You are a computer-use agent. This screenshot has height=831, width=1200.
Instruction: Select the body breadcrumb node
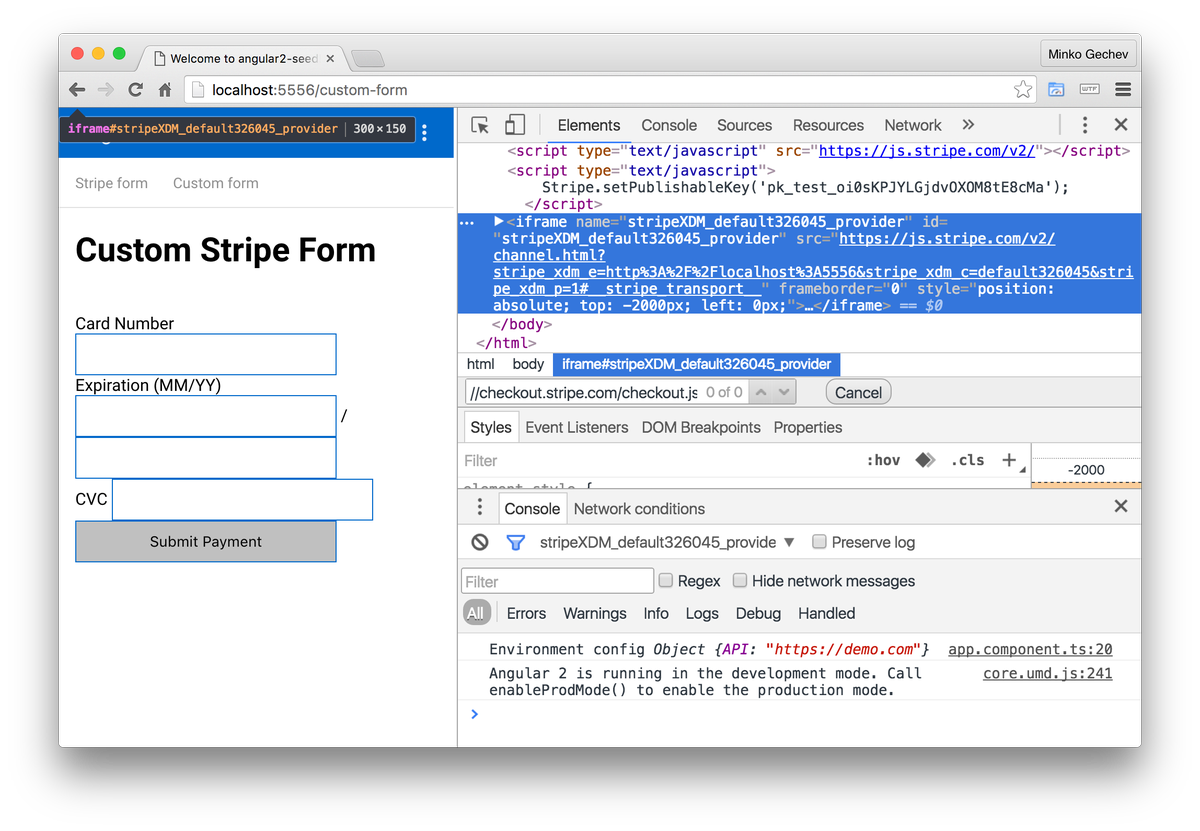528,364
